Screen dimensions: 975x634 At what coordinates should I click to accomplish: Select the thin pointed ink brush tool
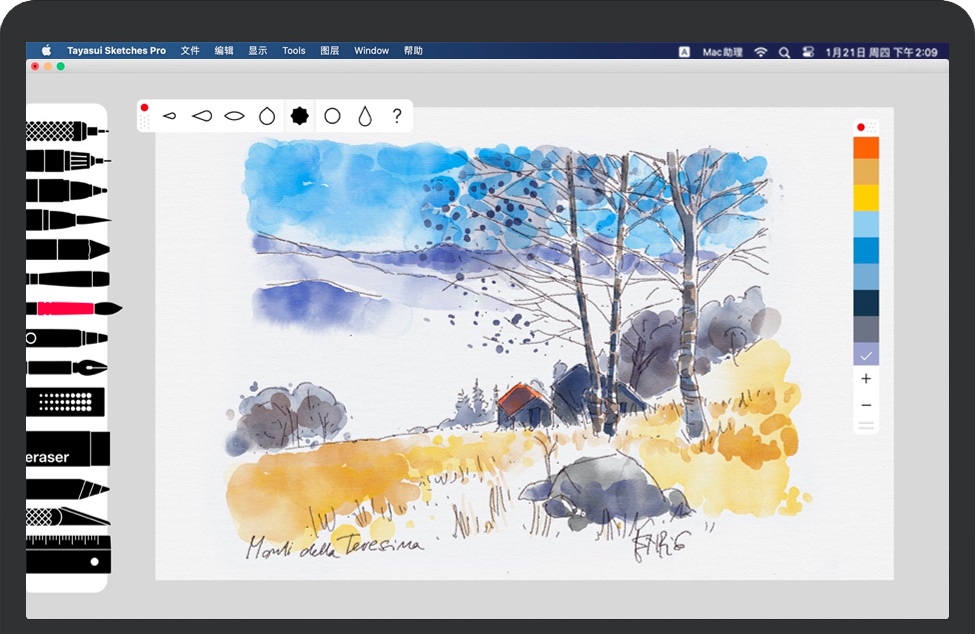67,219
